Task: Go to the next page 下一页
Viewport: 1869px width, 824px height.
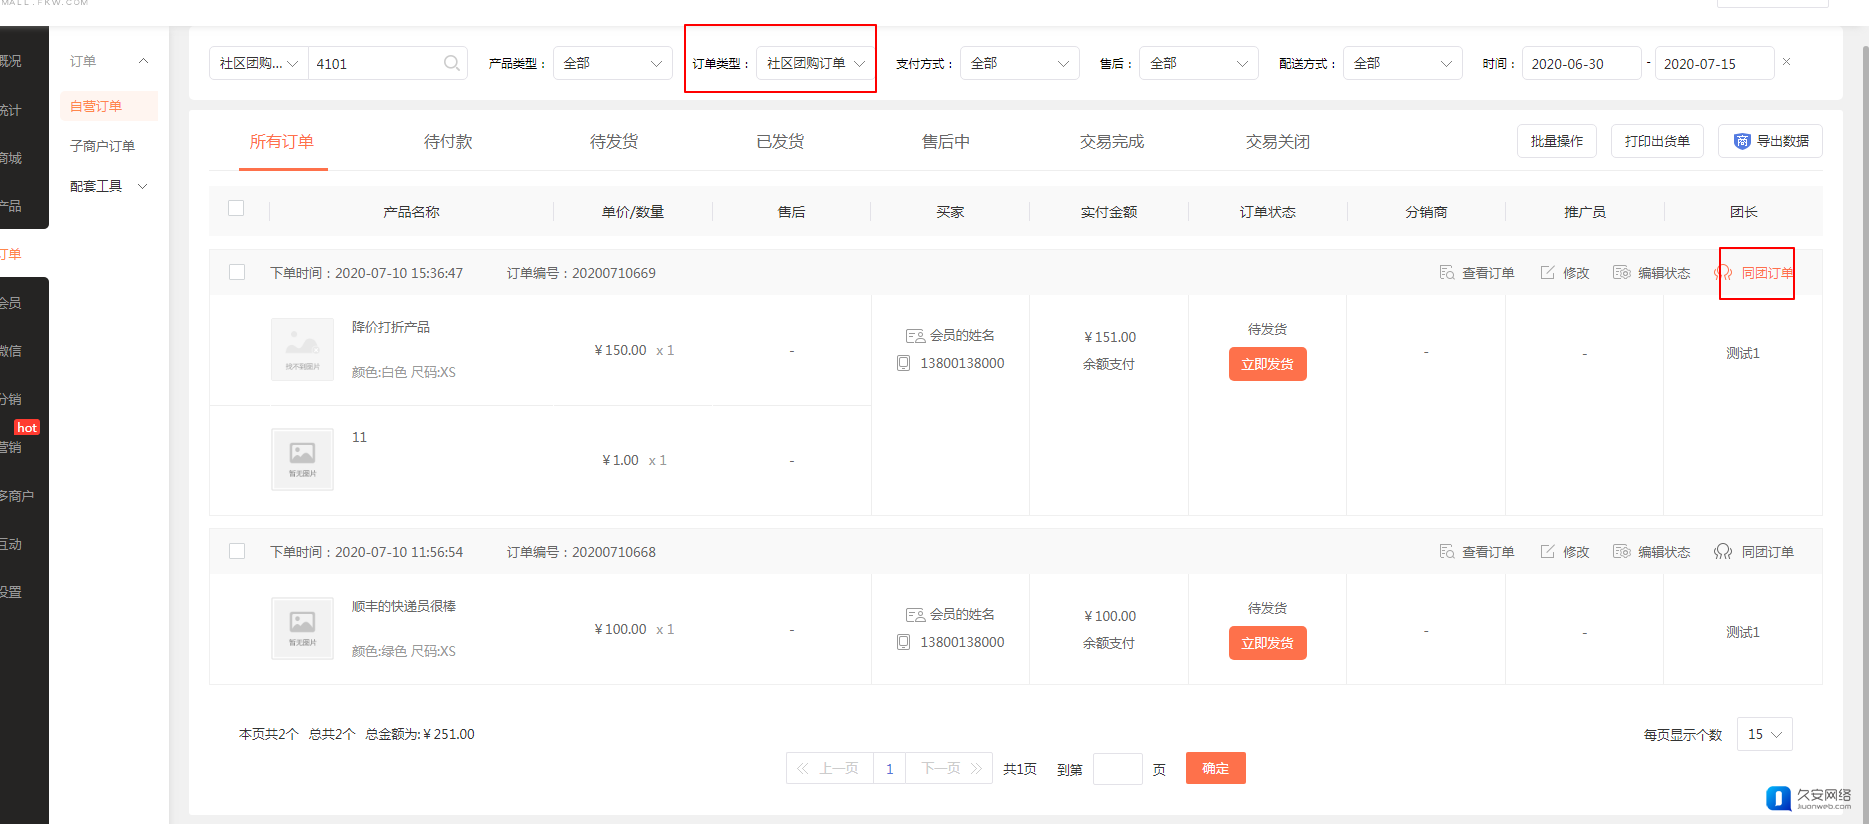Action: [x=950, y=768]
